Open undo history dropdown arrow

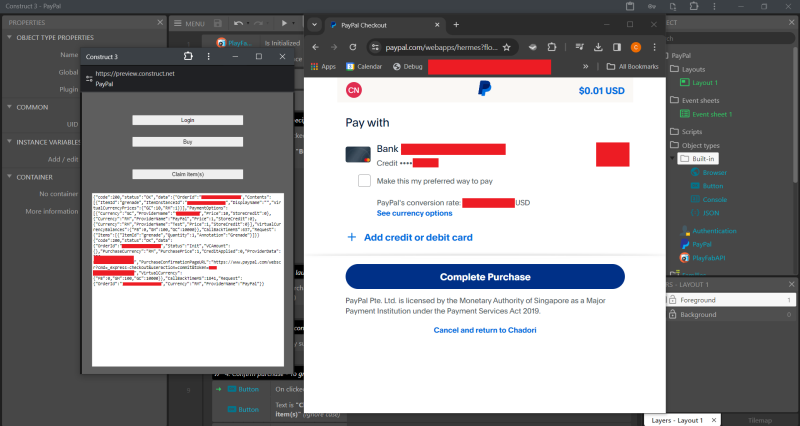[247, 23]
